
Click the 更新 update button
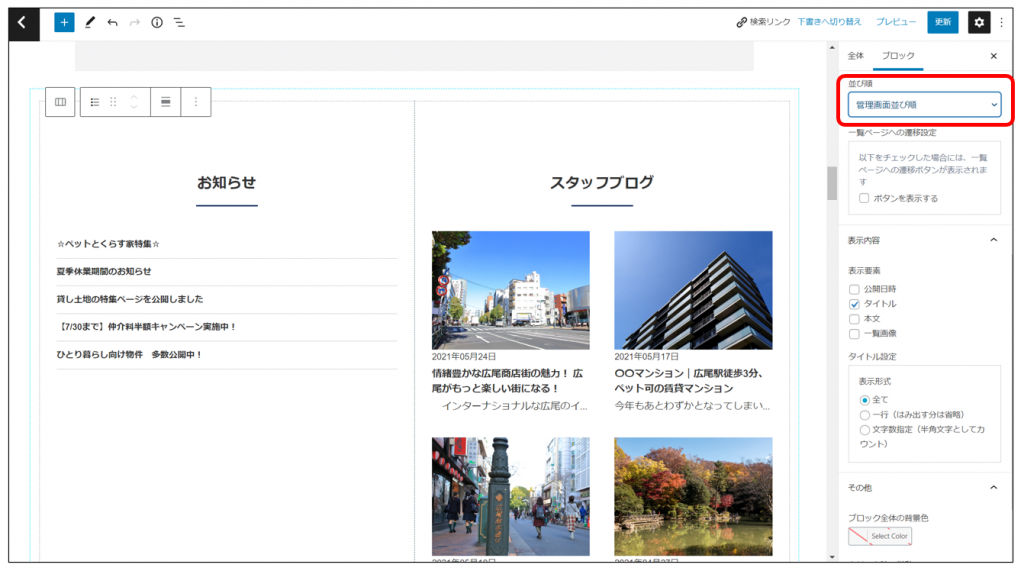(942, 22)
